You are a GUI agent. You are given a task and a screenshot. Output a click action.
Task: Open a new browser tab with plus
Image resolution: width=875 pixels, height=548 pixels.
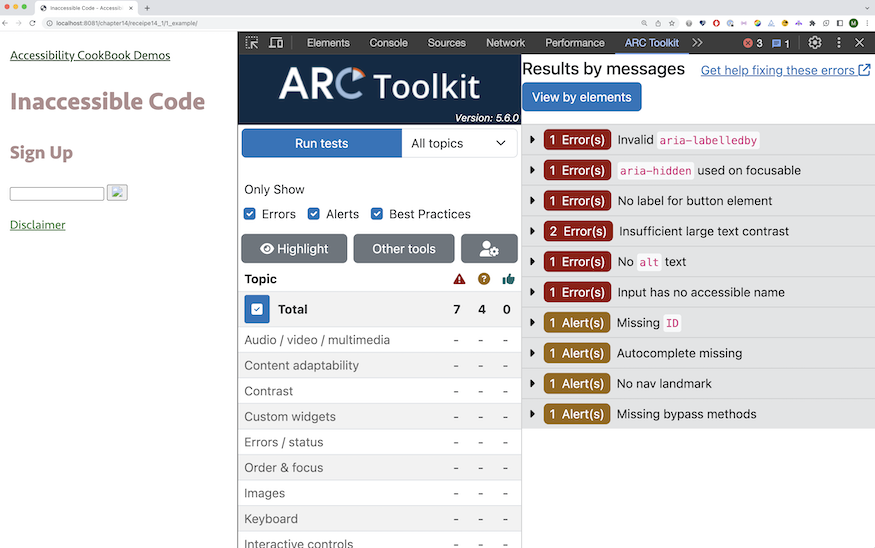click(x=147, y=8)
